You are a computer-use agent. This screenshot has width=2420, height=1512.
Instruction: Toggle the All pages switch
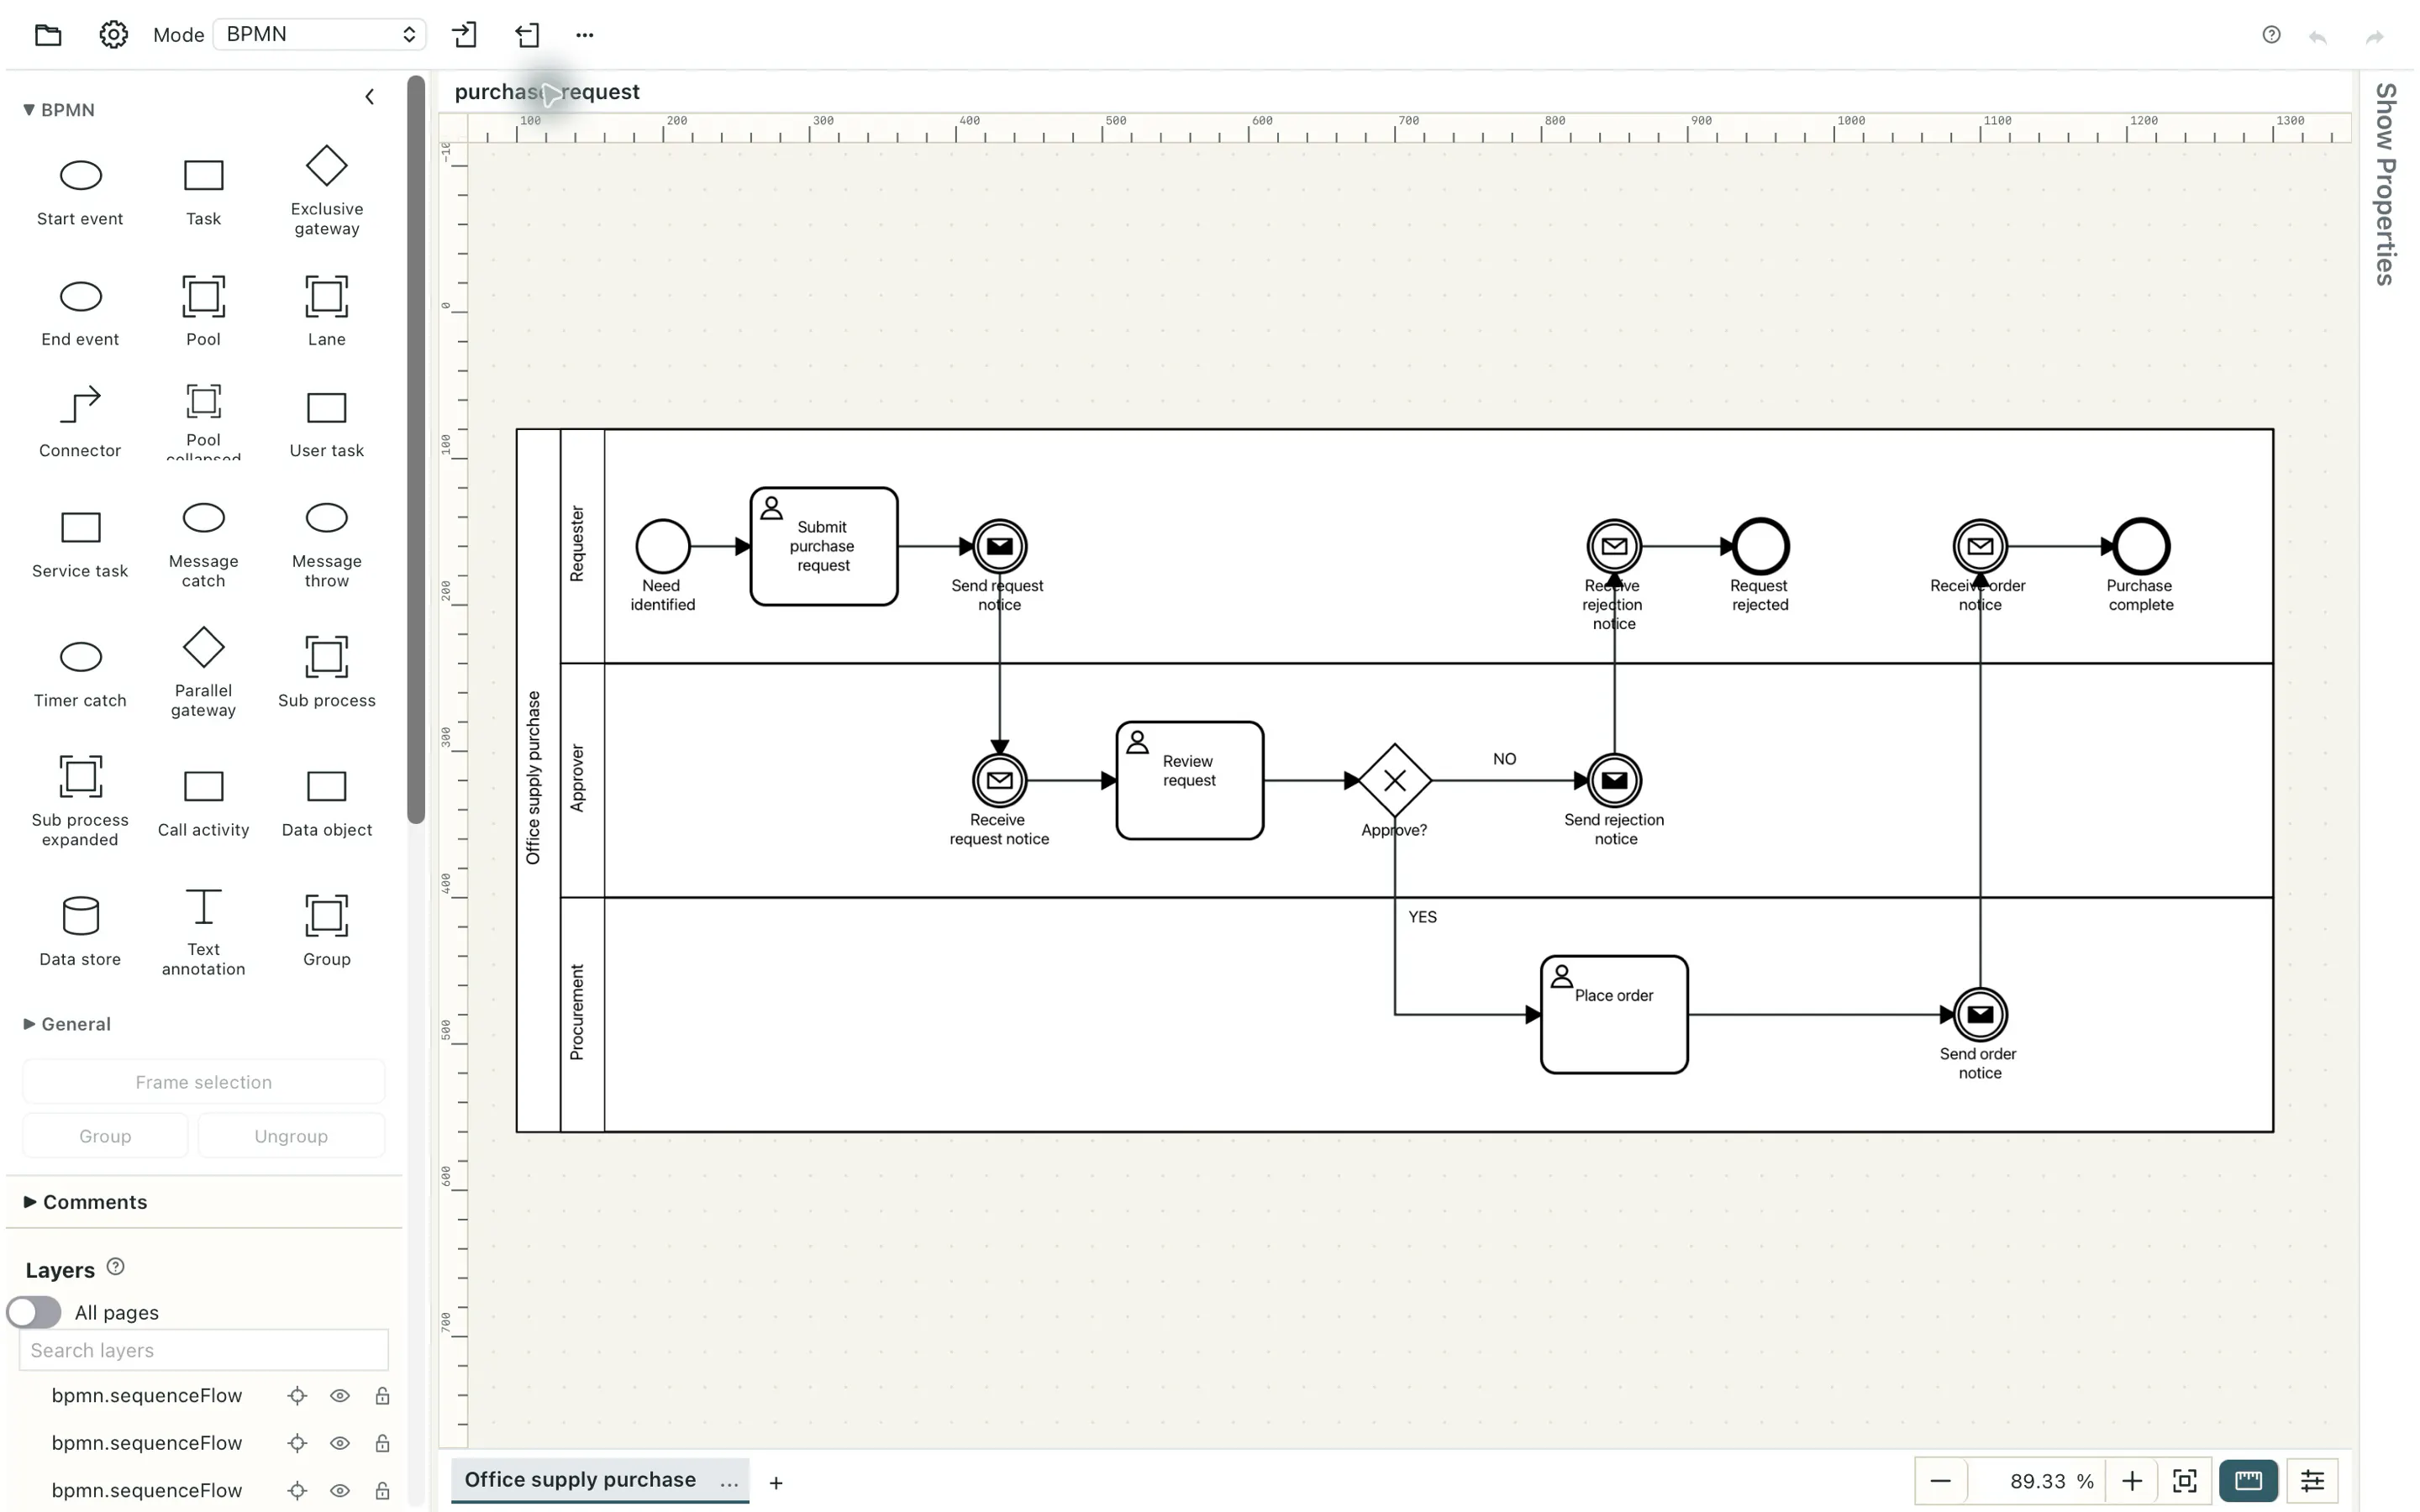click(34, 1312)
